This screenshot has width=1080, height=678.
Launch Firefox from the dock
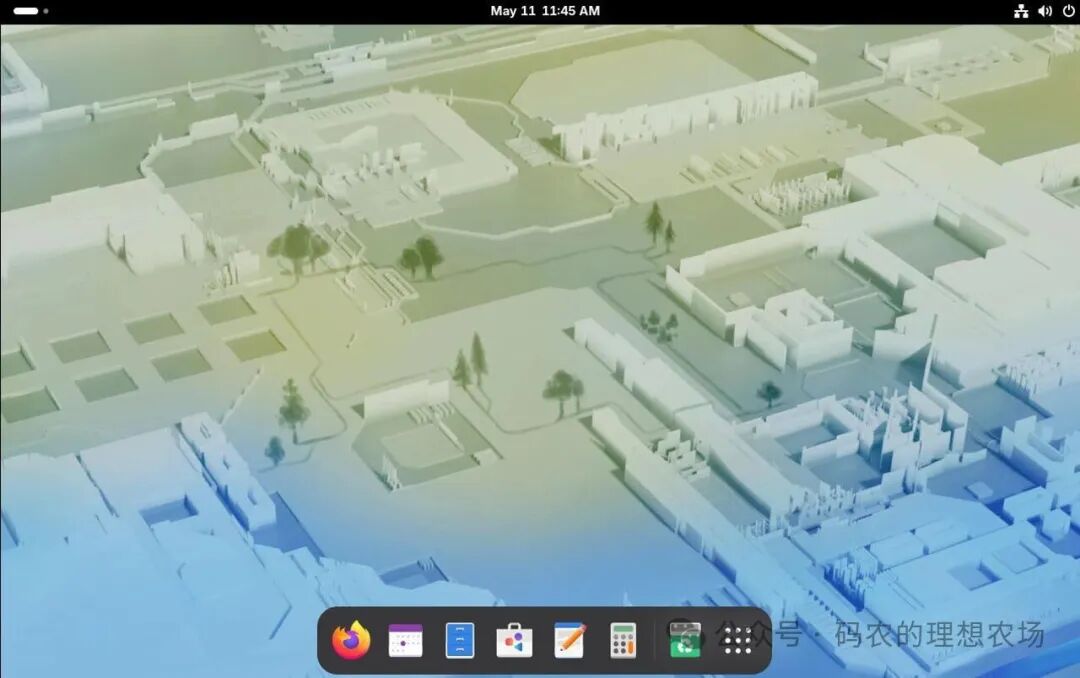(351, 640)
